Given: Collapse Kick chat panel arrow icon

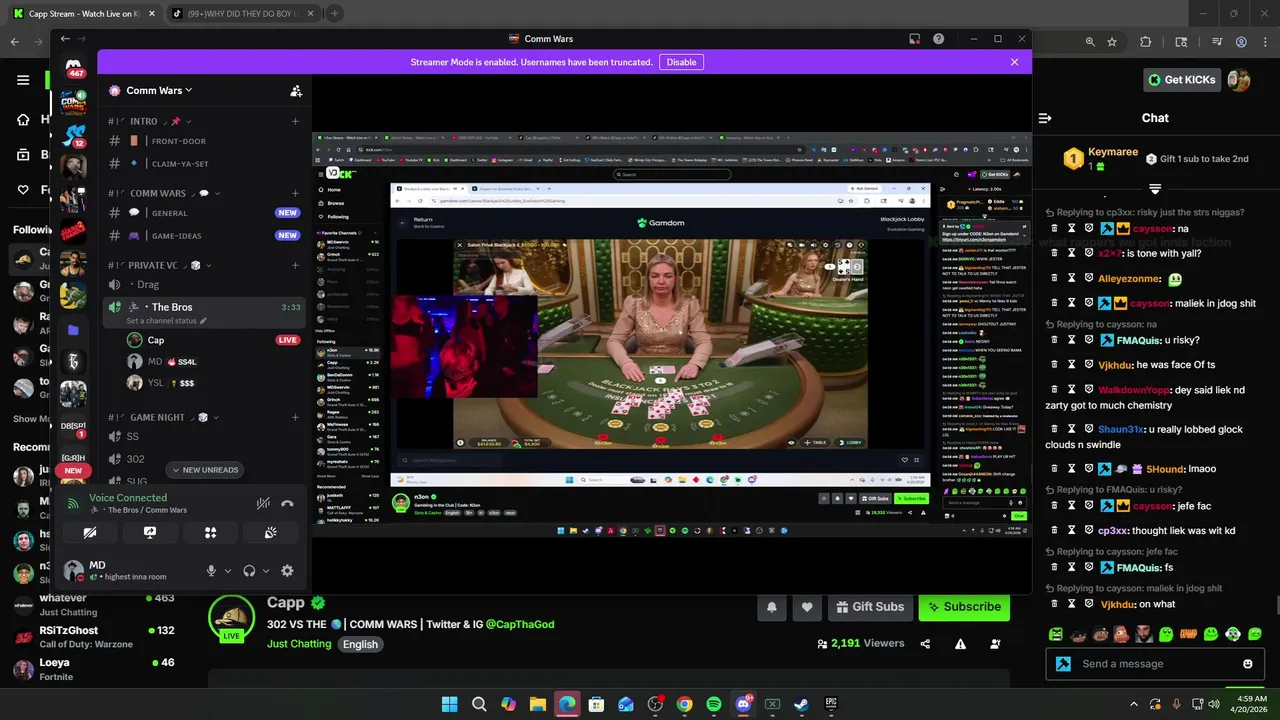Looking at the screenshot, I should click(x=1045, y=118).
